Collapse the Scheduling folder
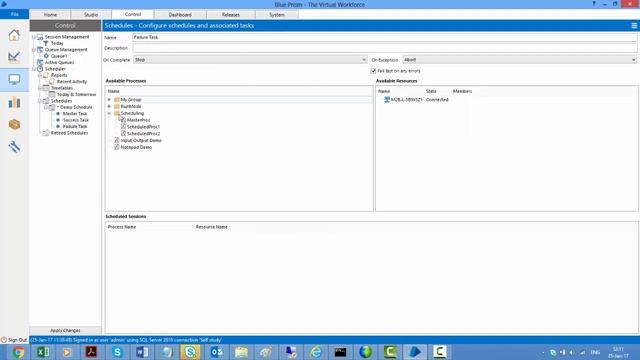 pyautogui.click(x=109, y=113)
